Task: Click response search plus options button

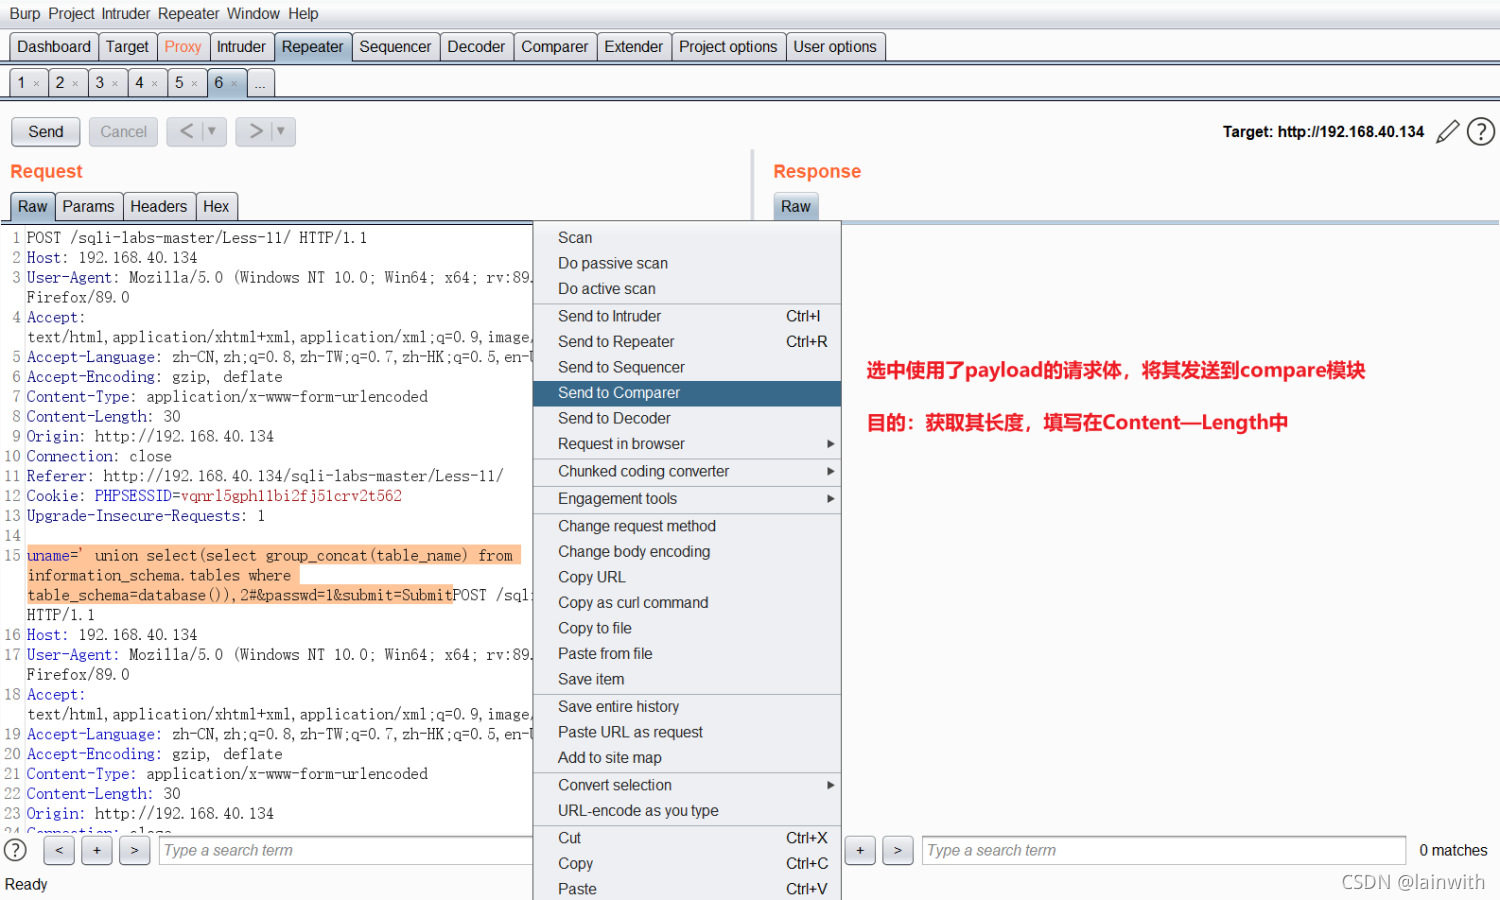Action: tap(860, 850)
